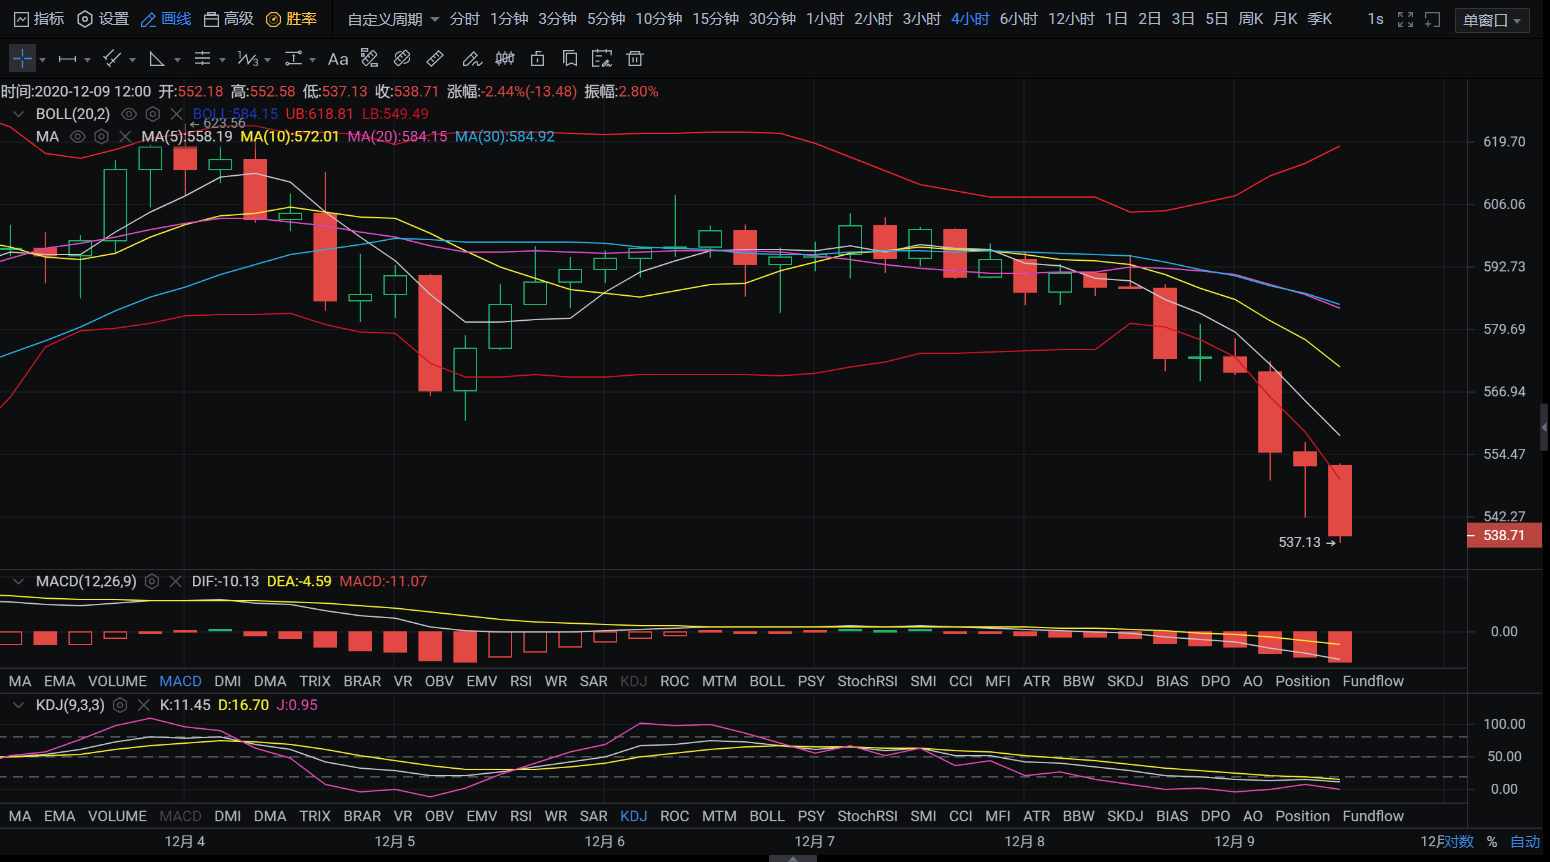
Task: Click the lock drawings icon
Action: [537, 59]
